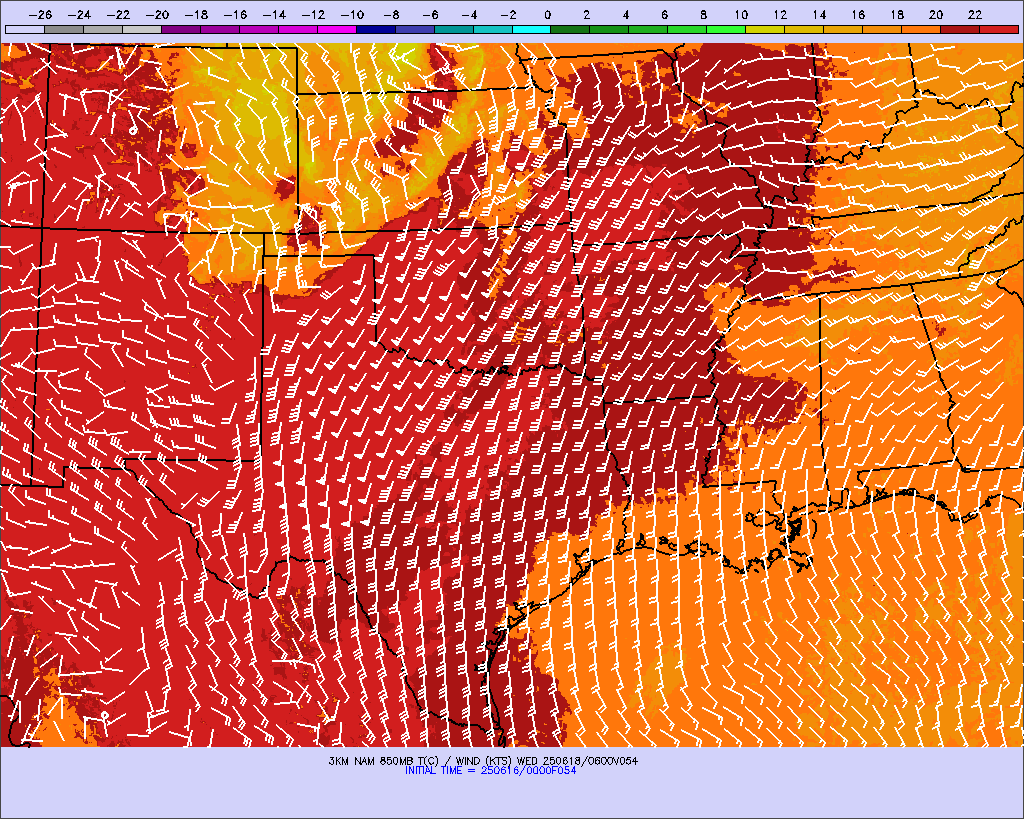Click the "3KM NAM 850MB T(C) / WIND (KTS)" title
This screenshot has height=819, width=1024.
(422, 761)
